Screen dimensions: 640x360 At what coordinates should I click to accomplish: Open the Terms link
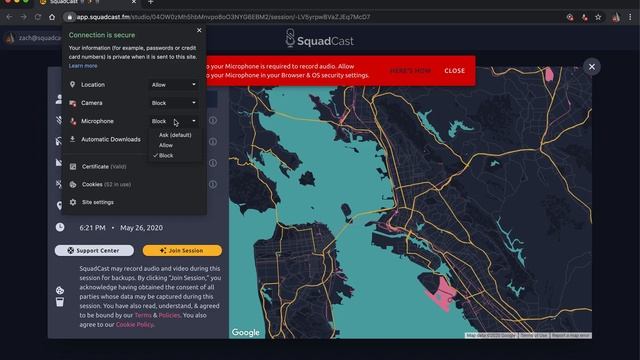(143, 315)
